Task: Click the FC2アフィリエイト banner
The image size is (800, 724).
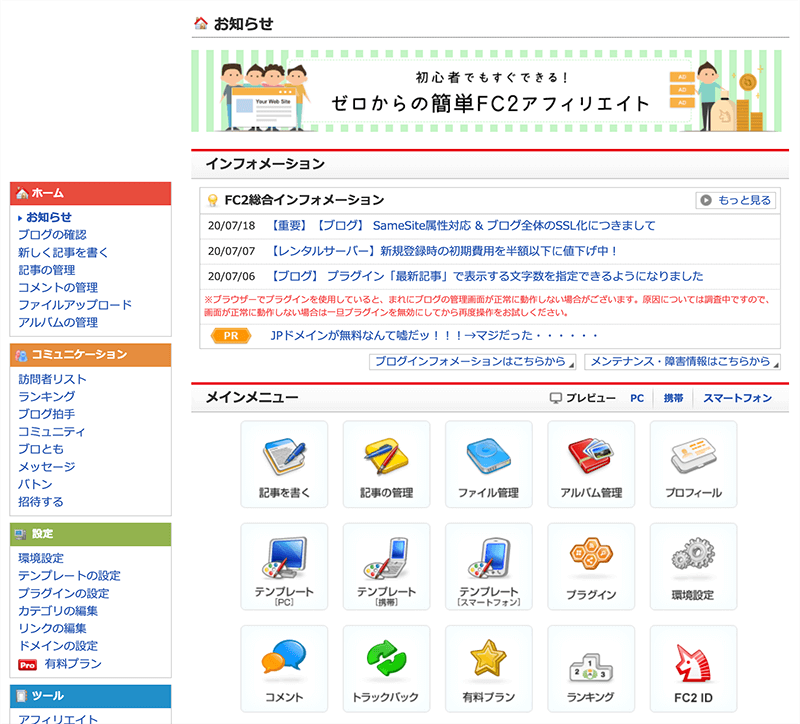Action: [486, 91]
